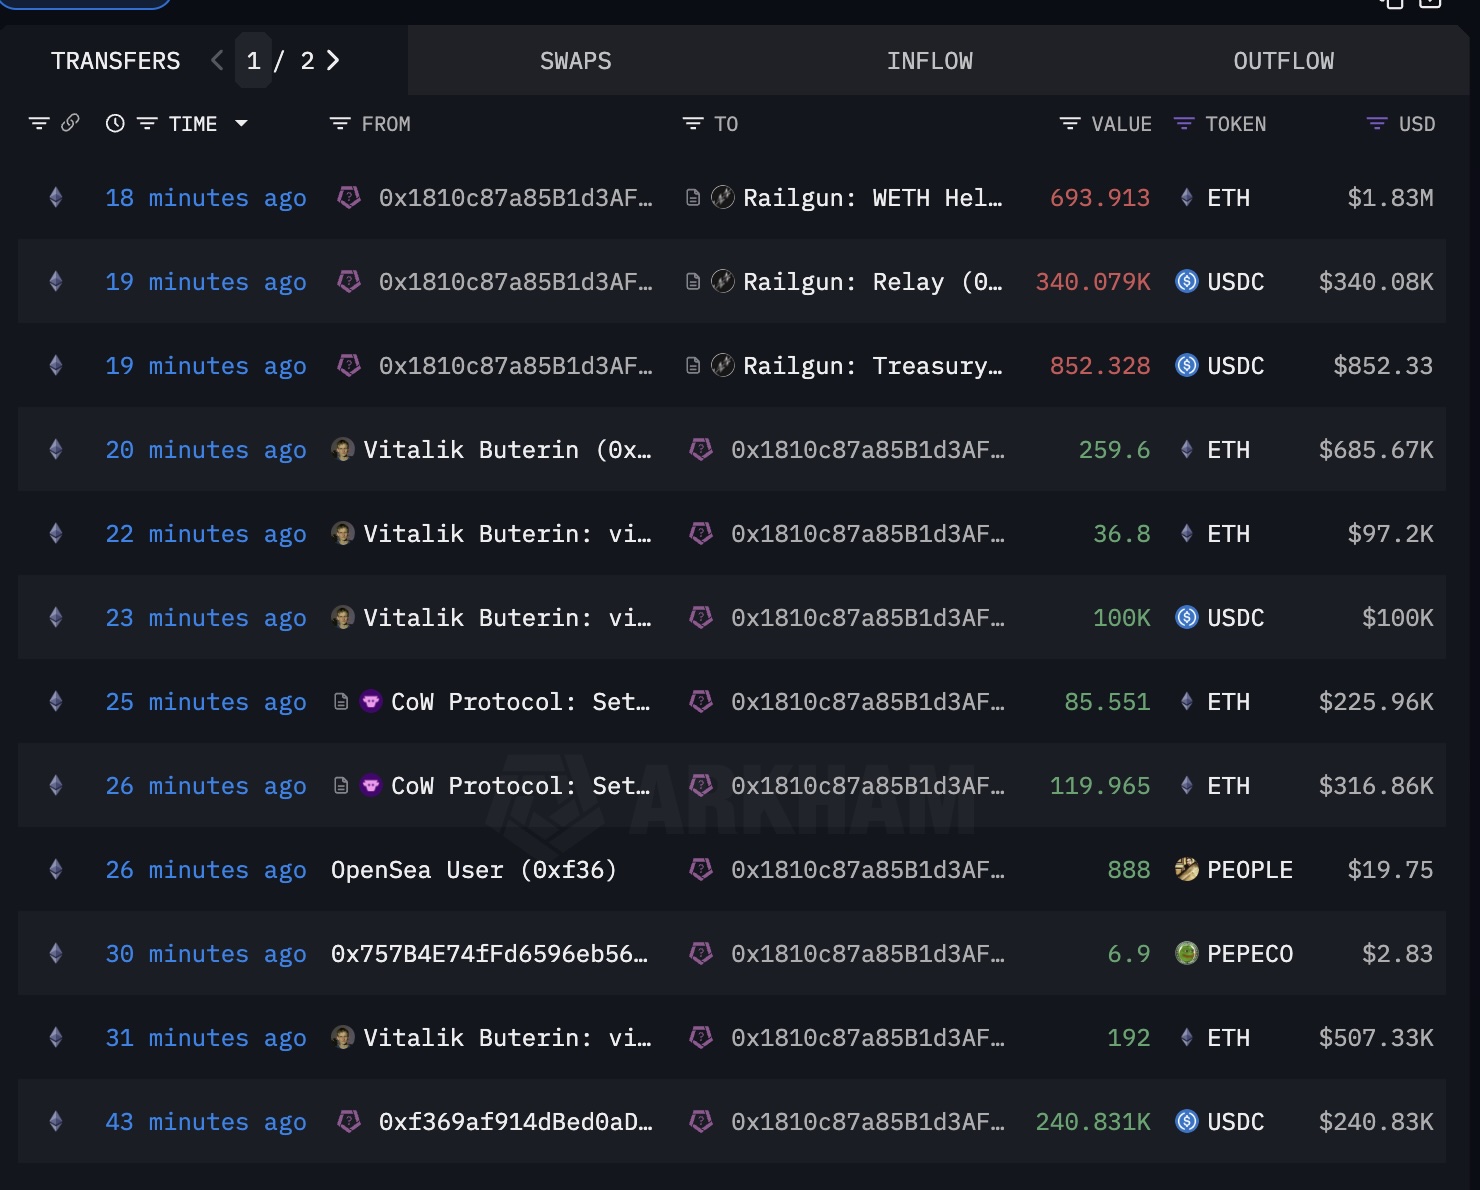
Task: Click CoW Protocol sender in 25 minutes row
Action: (520, 702)
